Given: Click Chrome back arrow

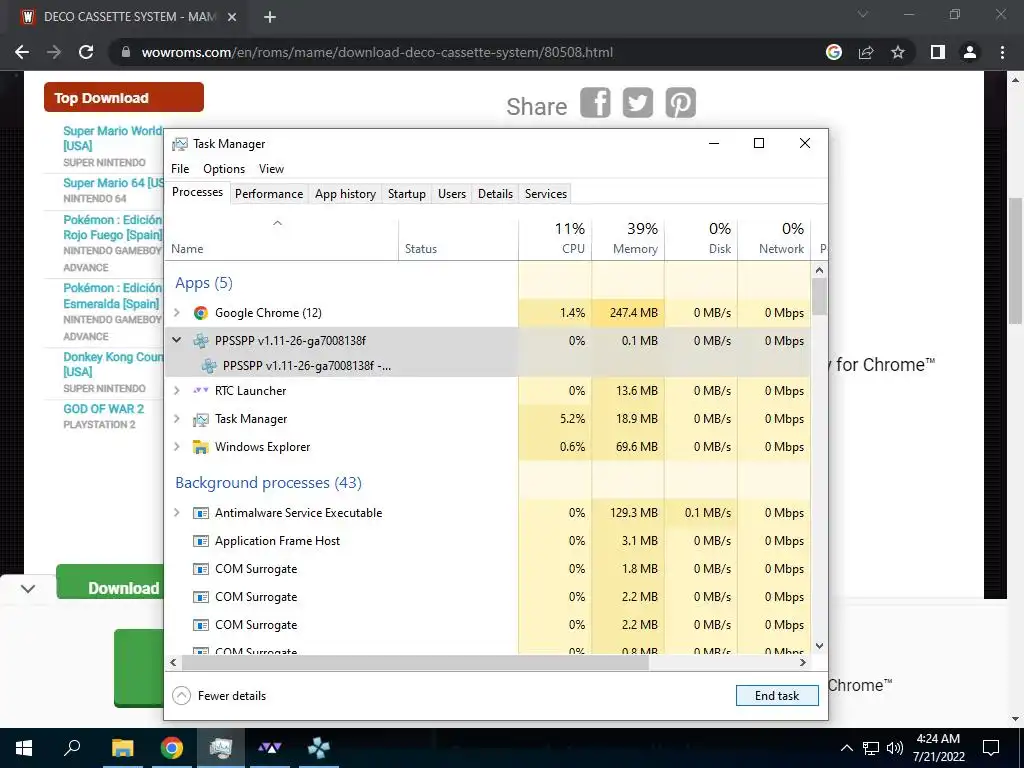Looking at the screenshot, I should [x=22, y=52].
